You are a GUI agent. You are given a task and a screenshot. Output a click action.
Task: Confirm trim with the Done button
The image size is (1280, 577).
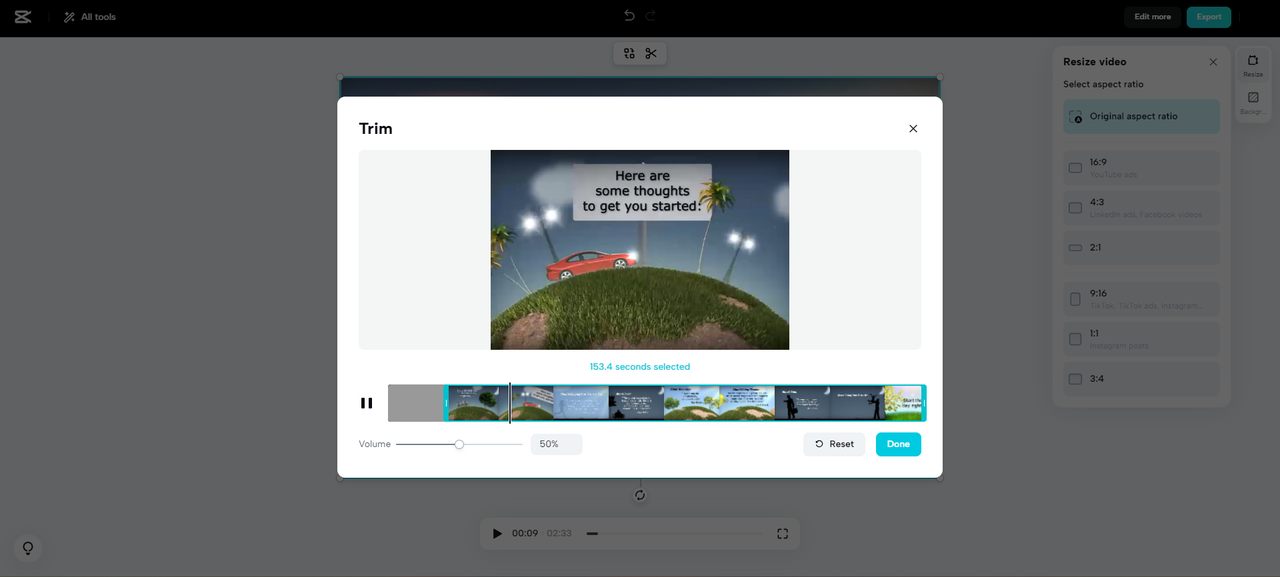[897, 443]
